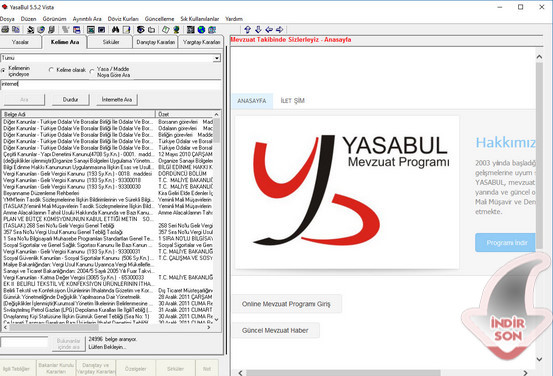The image size is (553, 376).
Task: Click the folder icon next to the eye
Action: (151, 30)
